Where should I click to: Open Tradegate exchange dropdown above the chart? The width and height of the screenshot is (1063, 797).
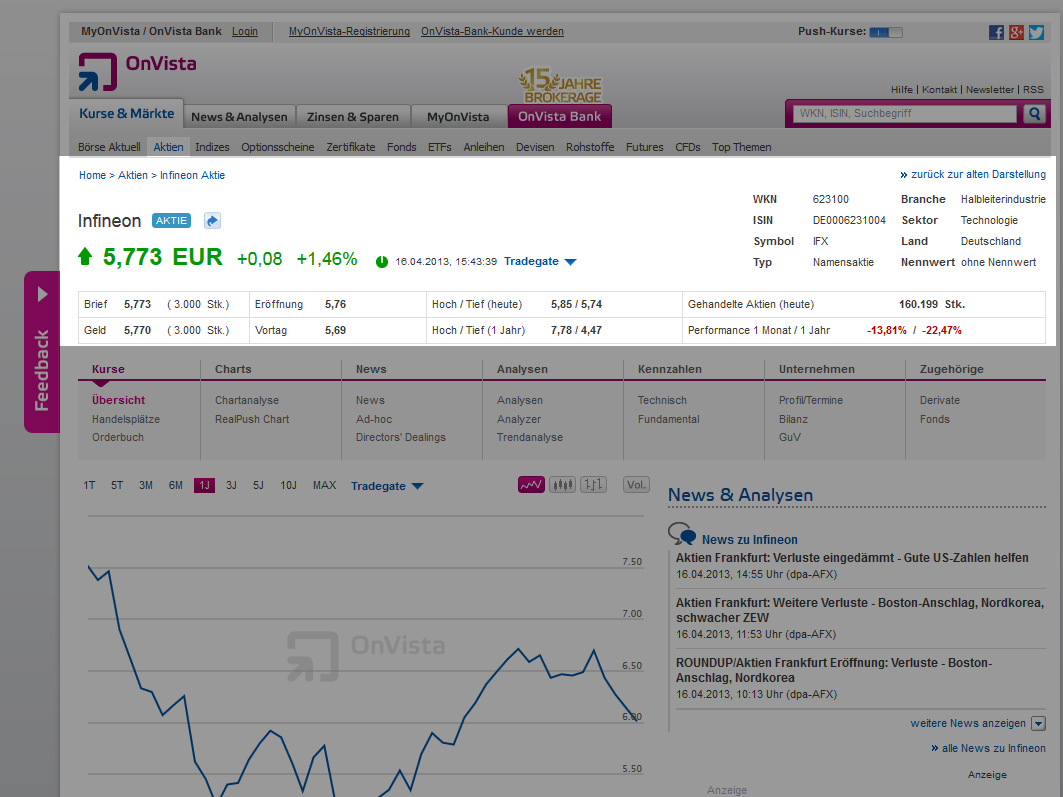click(x=387, y=486)
